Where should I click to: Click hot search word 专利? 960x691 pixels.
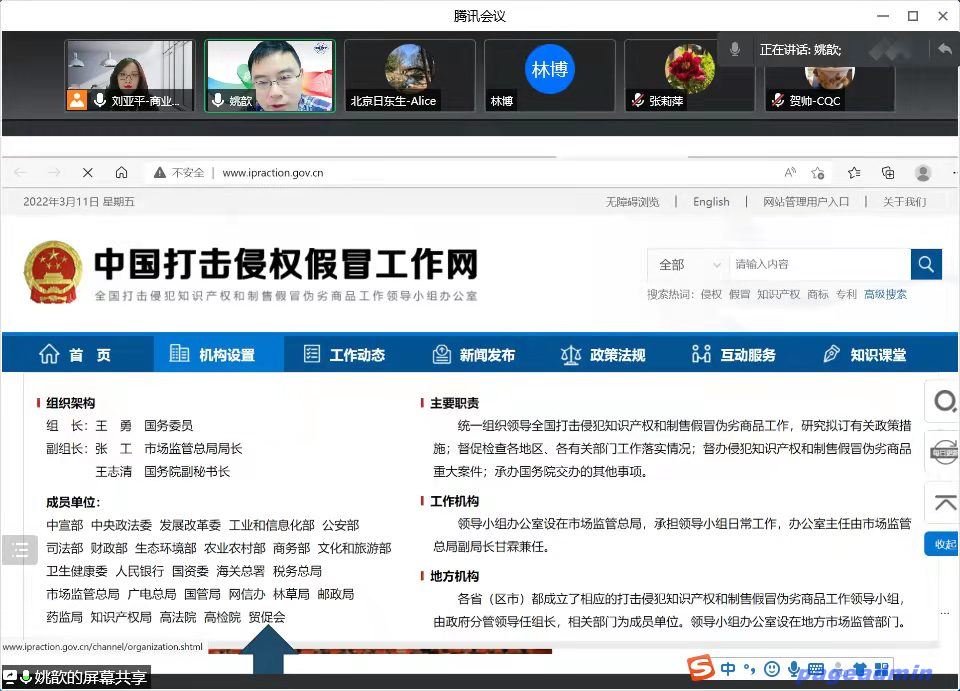[846, 294]
